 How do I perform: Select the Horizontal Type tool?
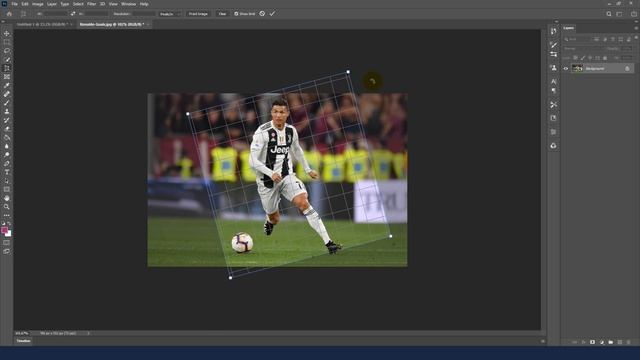tap(7, 172)
